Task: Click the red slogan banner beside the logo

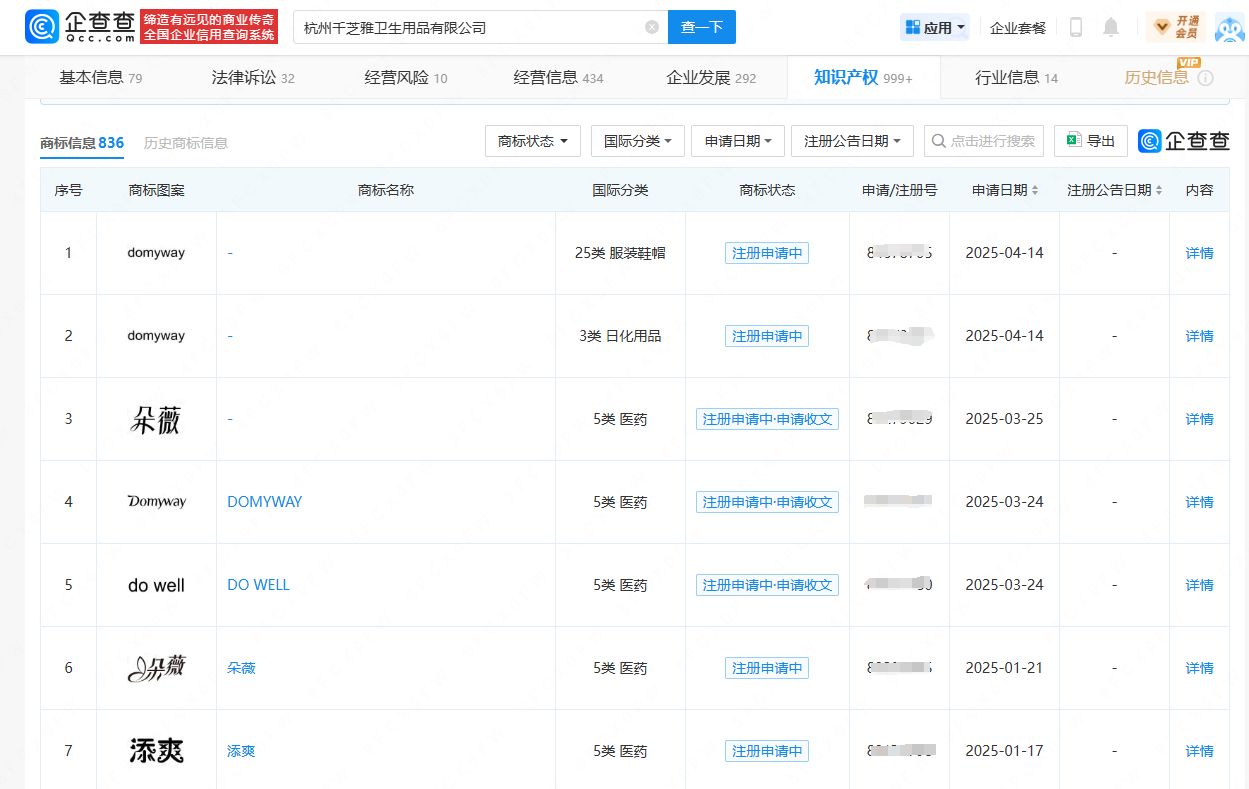Action: tap(209, 27)
